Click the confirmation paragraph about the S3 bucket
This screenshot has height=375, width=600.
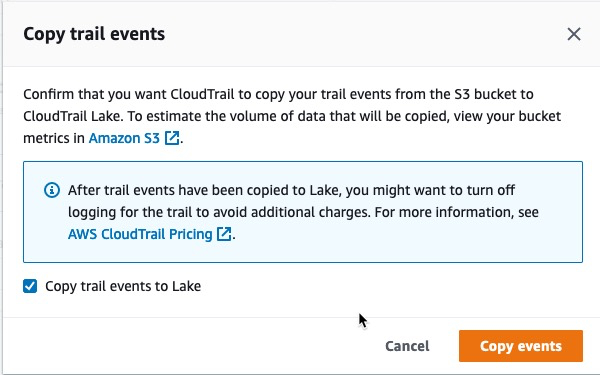[292, 116]
